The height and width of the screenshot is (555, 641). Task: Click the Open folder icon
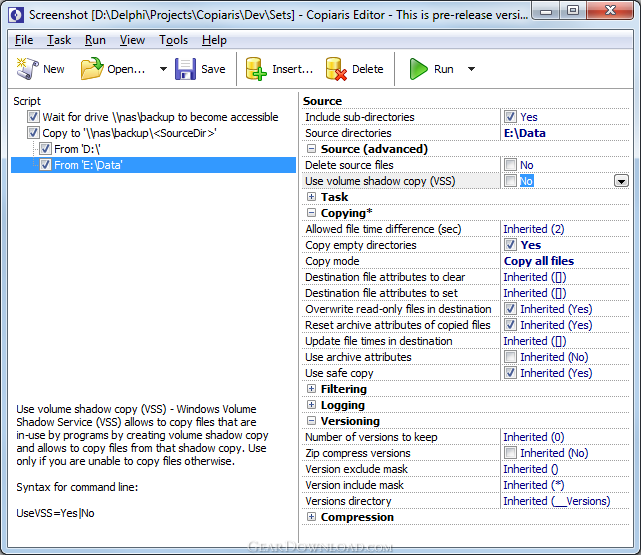(x=92, y=69)
